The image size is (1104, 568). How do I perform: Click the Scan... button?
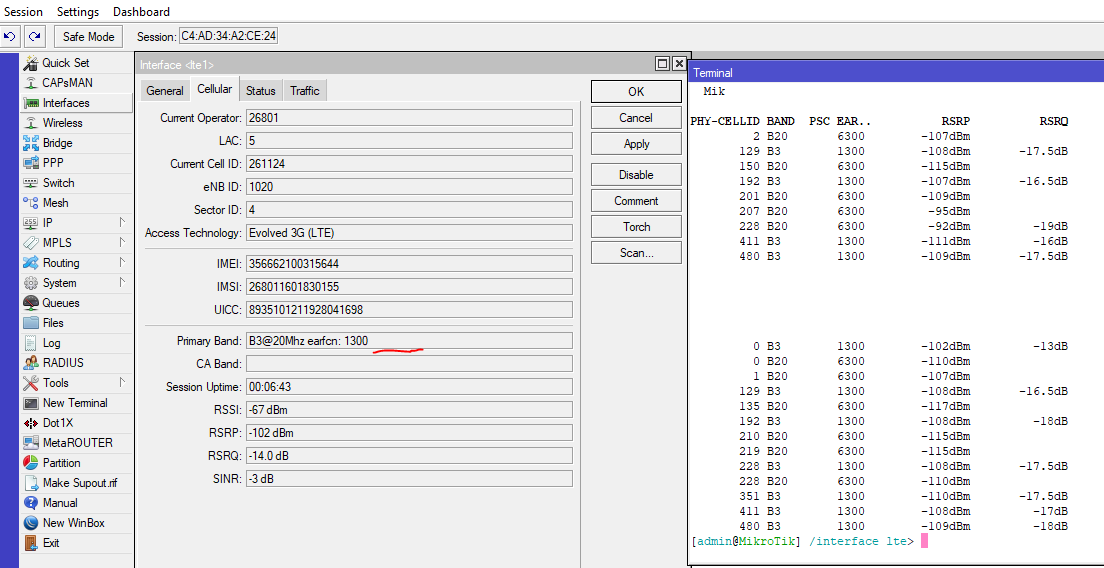pyautogui.click(x=636, y=253)
